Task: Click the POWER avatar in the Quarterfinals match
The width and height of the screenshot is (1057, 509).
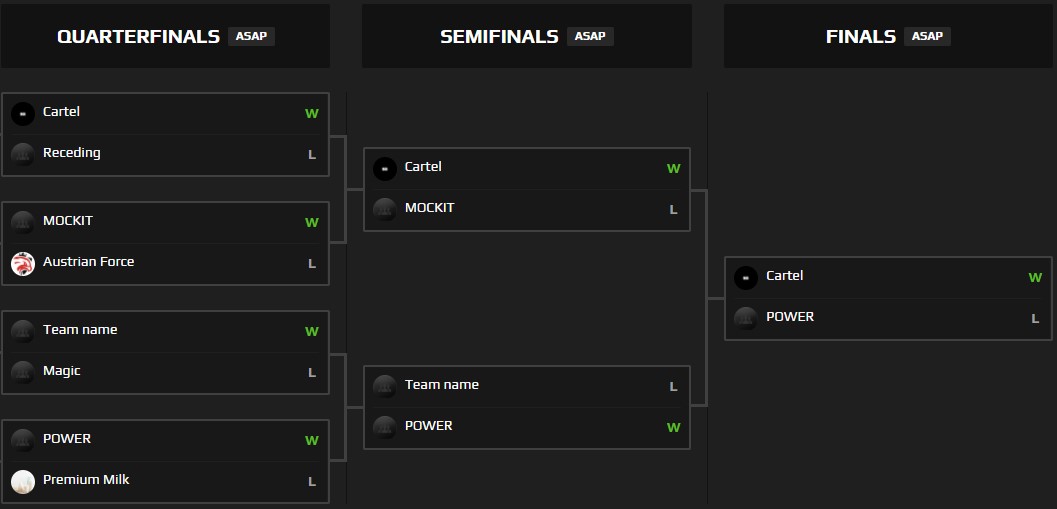Action: tap(23, 440)
